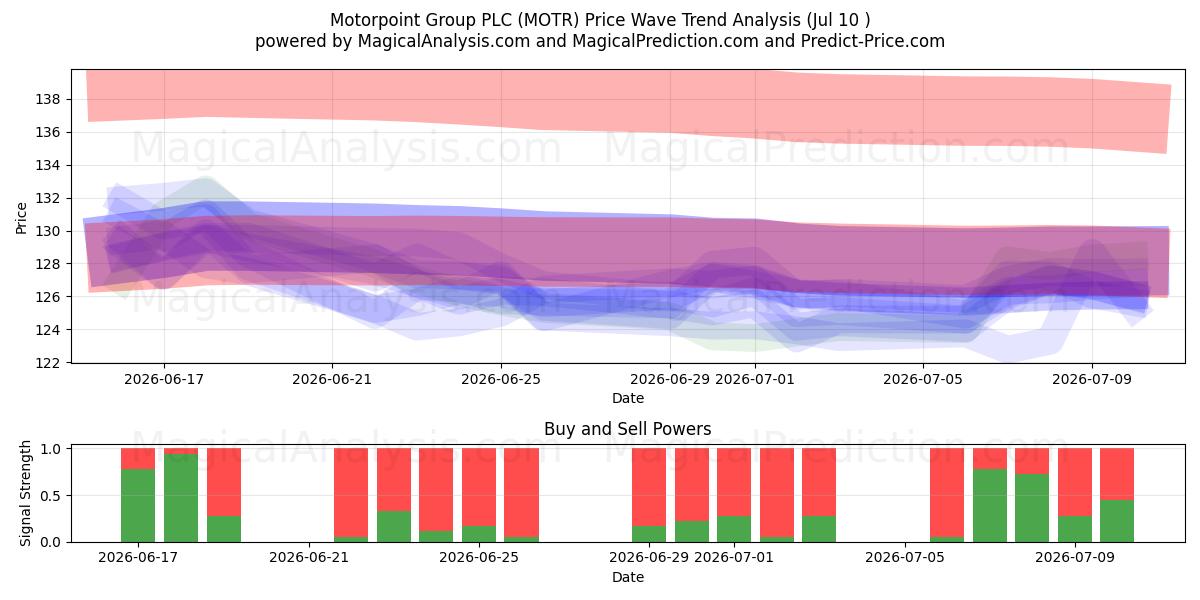Viewport: 1200px width, 600px height.
Task: Click 2026-06-17 tick on the Buy/Sell chart
Action: point(138,558)
